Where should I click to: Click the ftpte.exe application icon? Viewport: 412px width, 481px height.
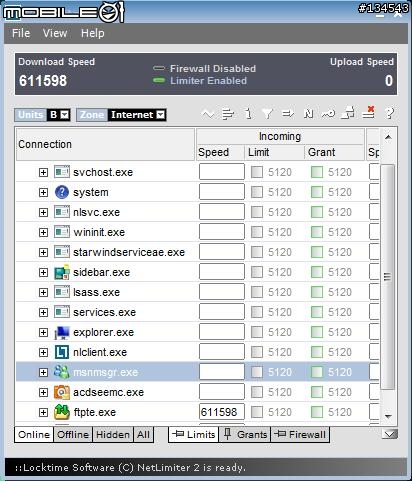click(62, 412)
